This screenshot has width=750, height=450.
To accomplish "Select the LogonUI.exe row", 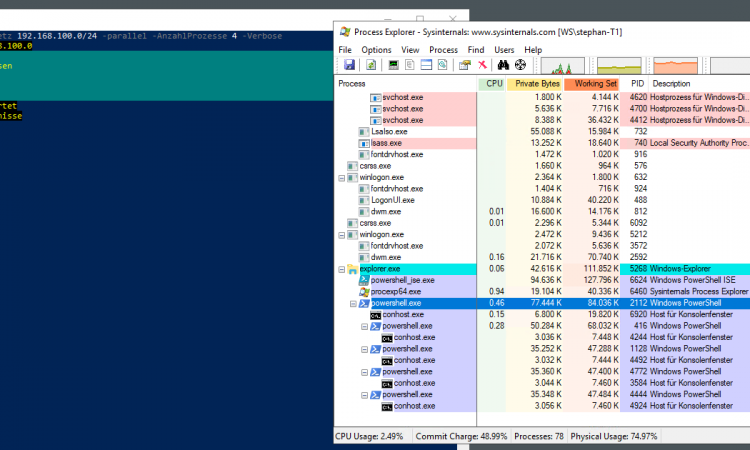I will [x=542, y=200].
